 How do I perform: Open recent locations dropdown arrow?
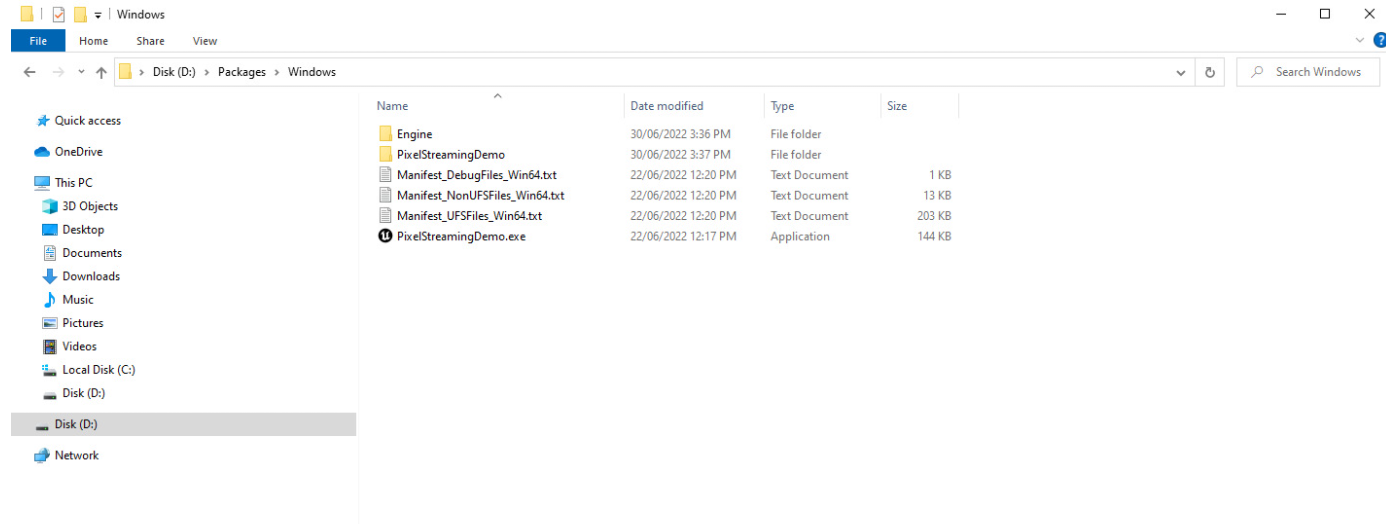click(81, 72)
